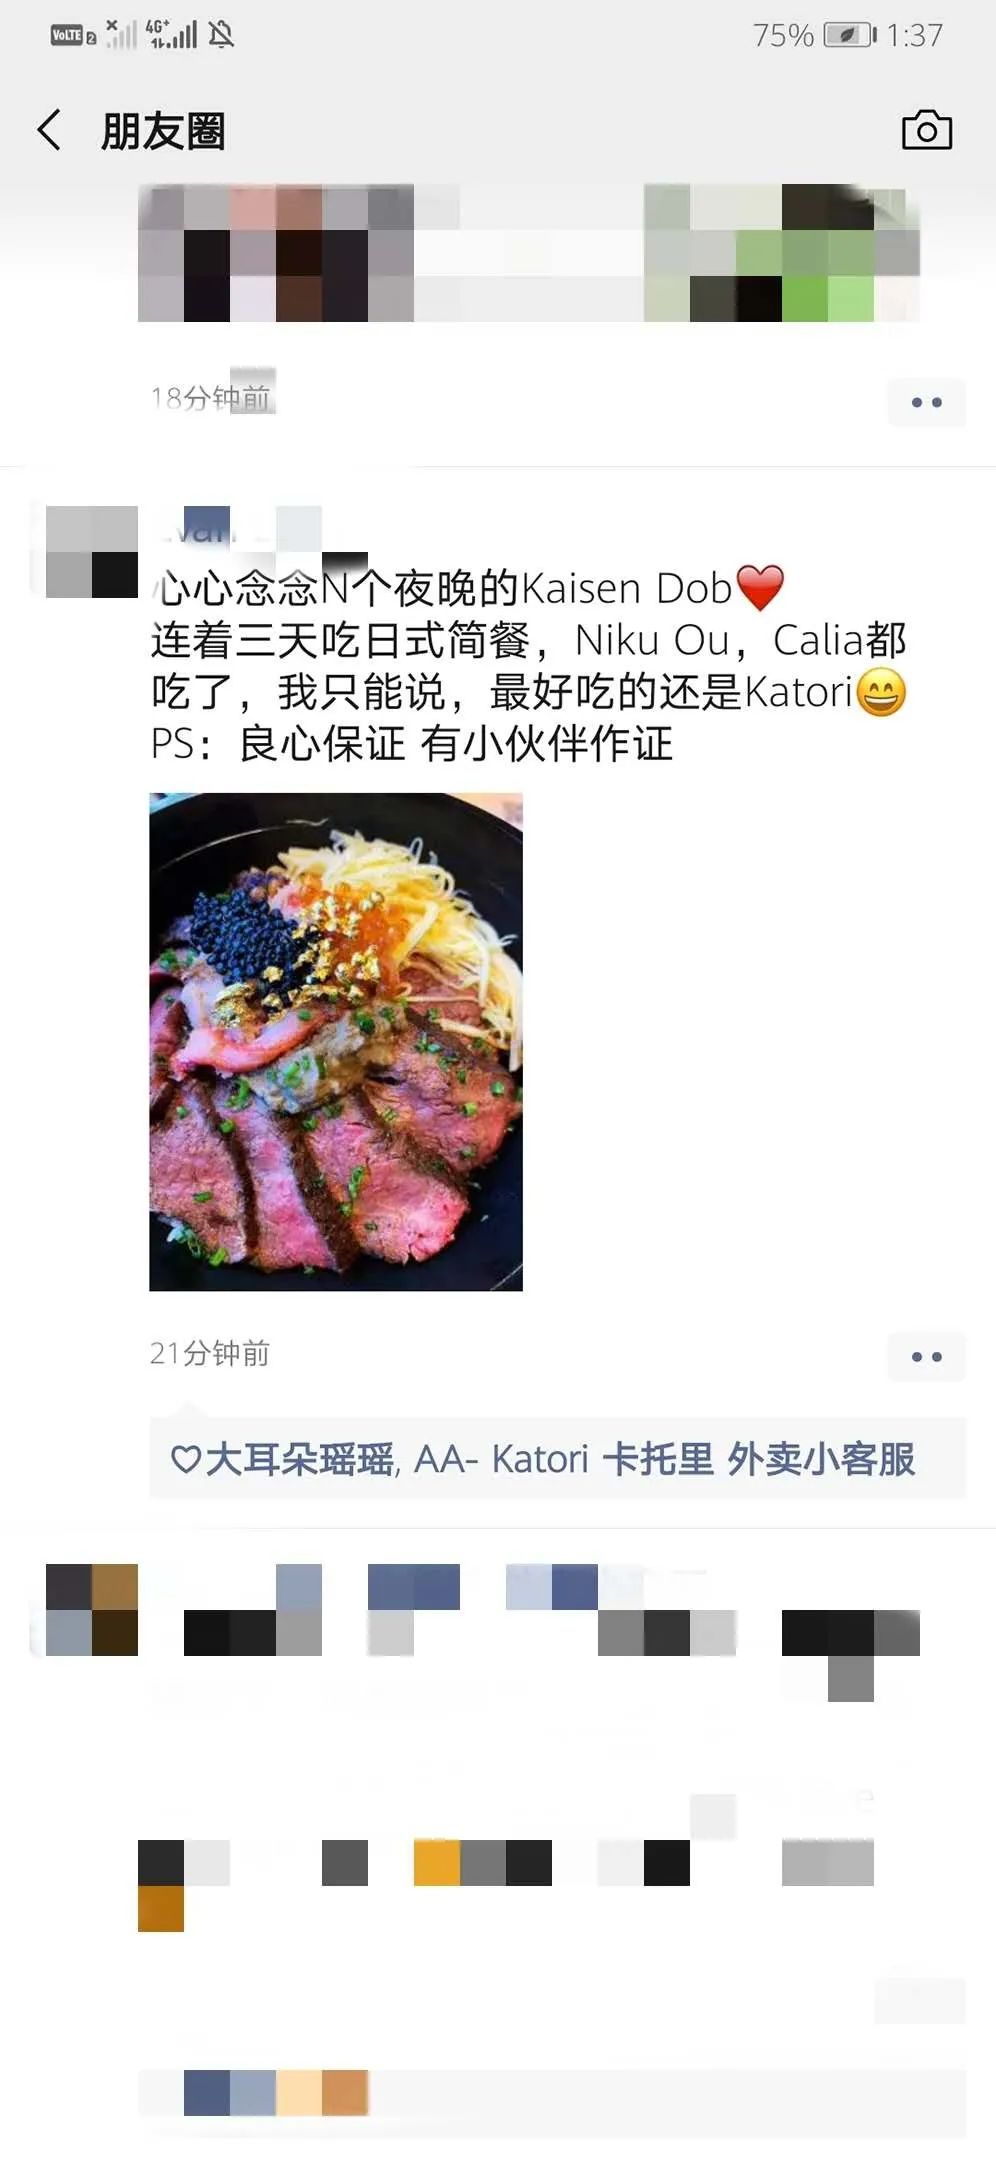996x2160 pixels.
Task: Tap the back arrow next to 朋友圈
Action: click(x=49, y=130)
